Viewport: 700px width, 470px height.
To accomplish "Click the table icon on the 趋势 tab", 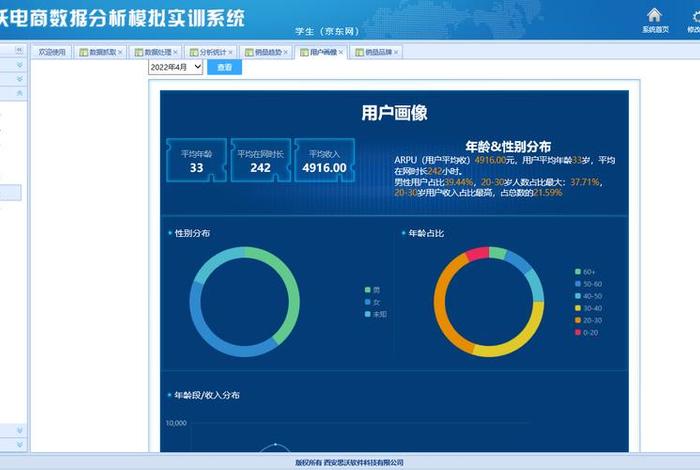I will 249,52.
